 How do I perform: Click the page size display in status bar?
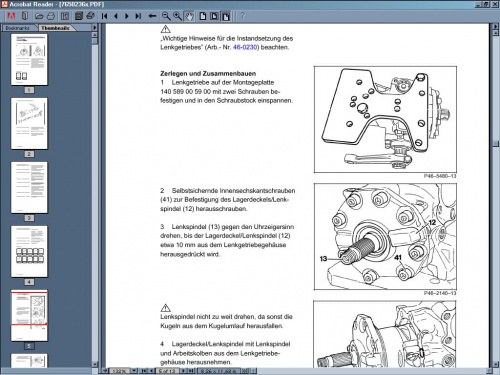[x=219, y=371]
